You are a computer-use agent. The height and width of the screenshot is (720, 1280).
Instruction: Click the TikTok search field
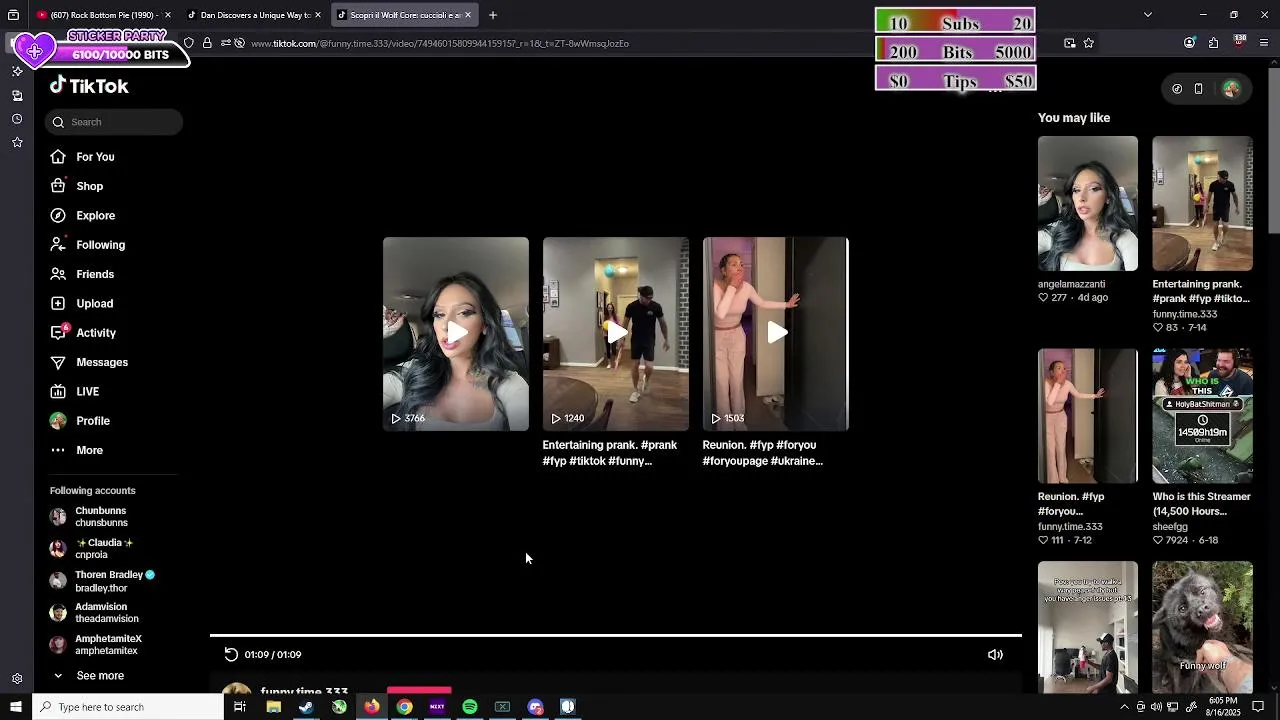[x=114, y=122]
